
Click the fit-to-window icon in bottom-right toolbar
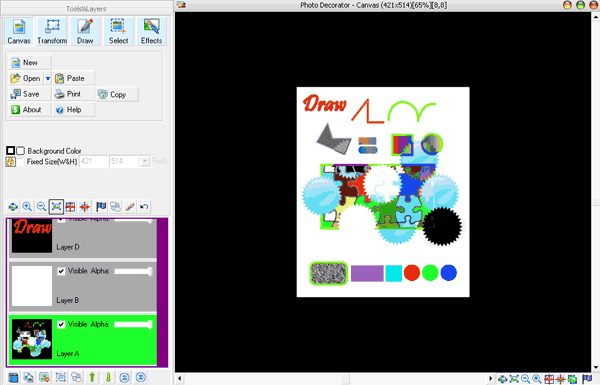[514, 379]
